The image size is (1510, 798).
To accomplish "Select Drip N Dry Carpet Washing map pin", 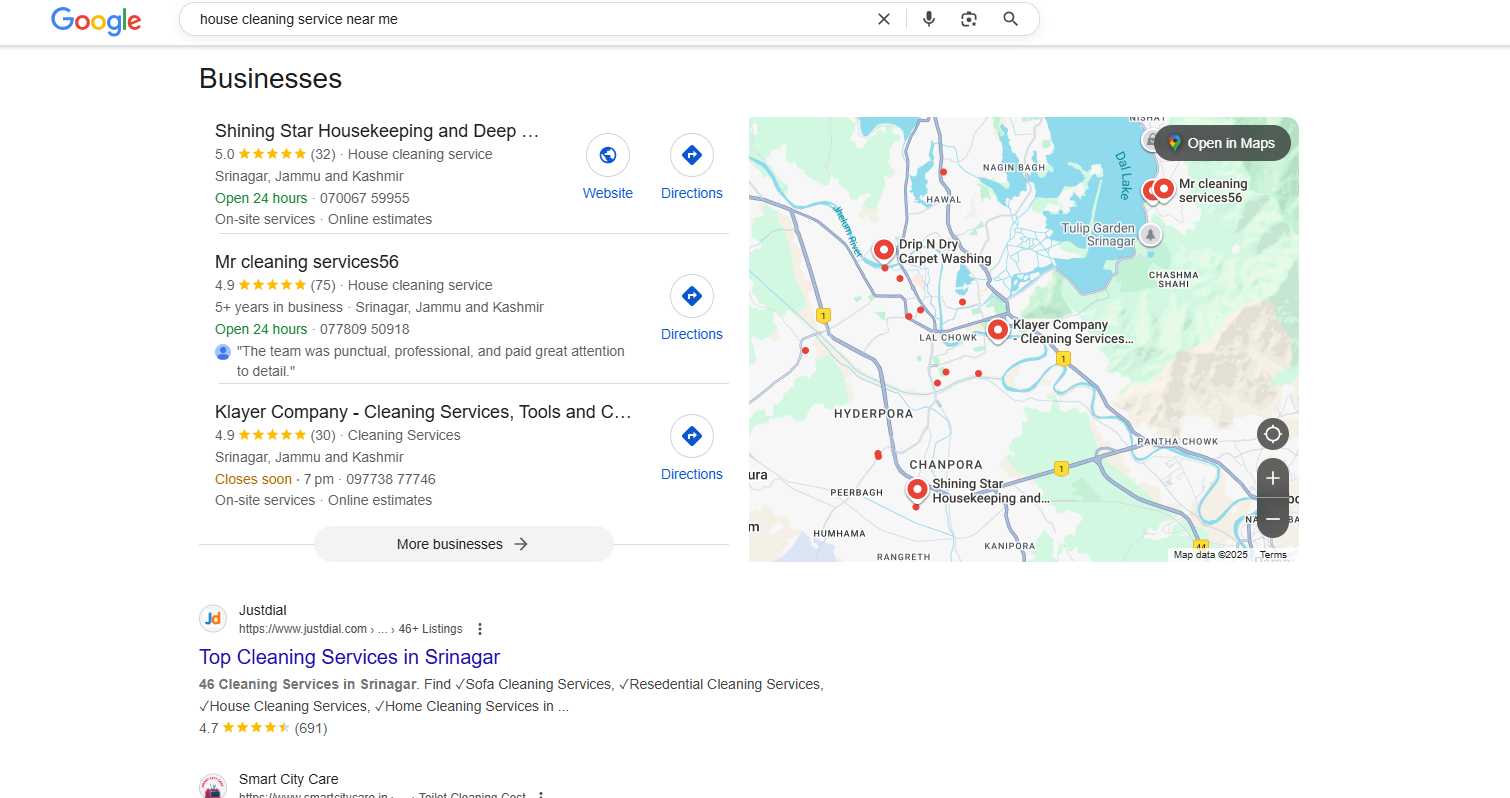I will [883, 249].
